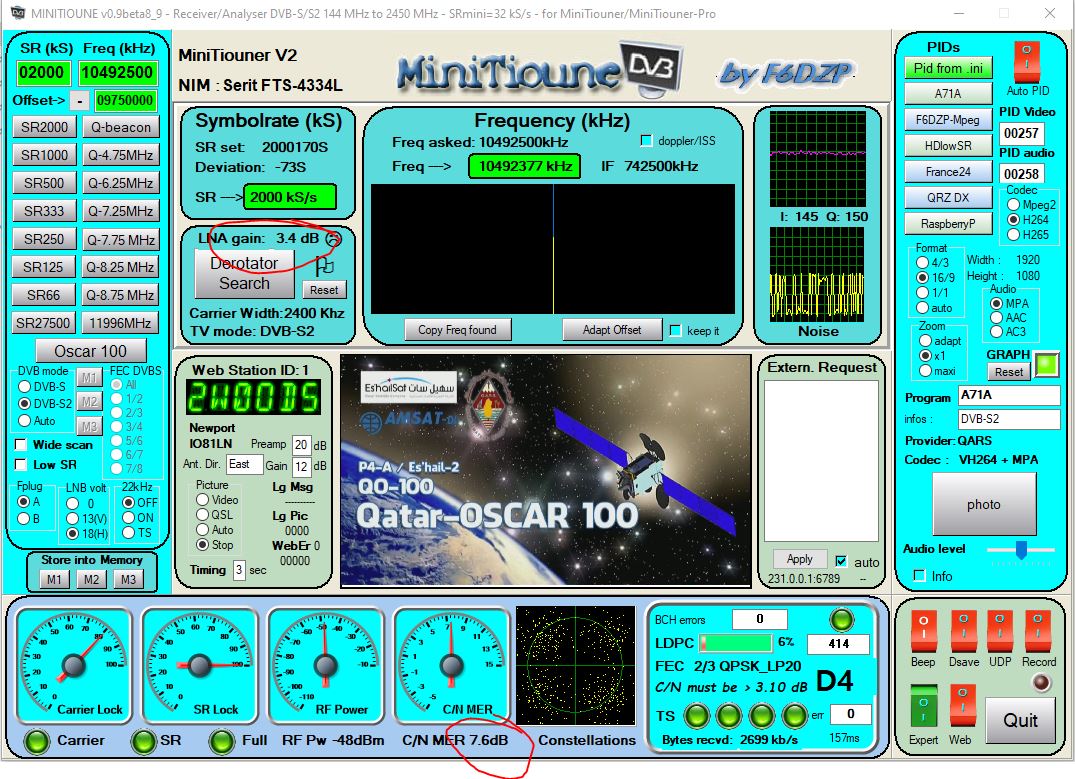Click the Quit button
The image size is (1075, 779).
click(1020, 720)
